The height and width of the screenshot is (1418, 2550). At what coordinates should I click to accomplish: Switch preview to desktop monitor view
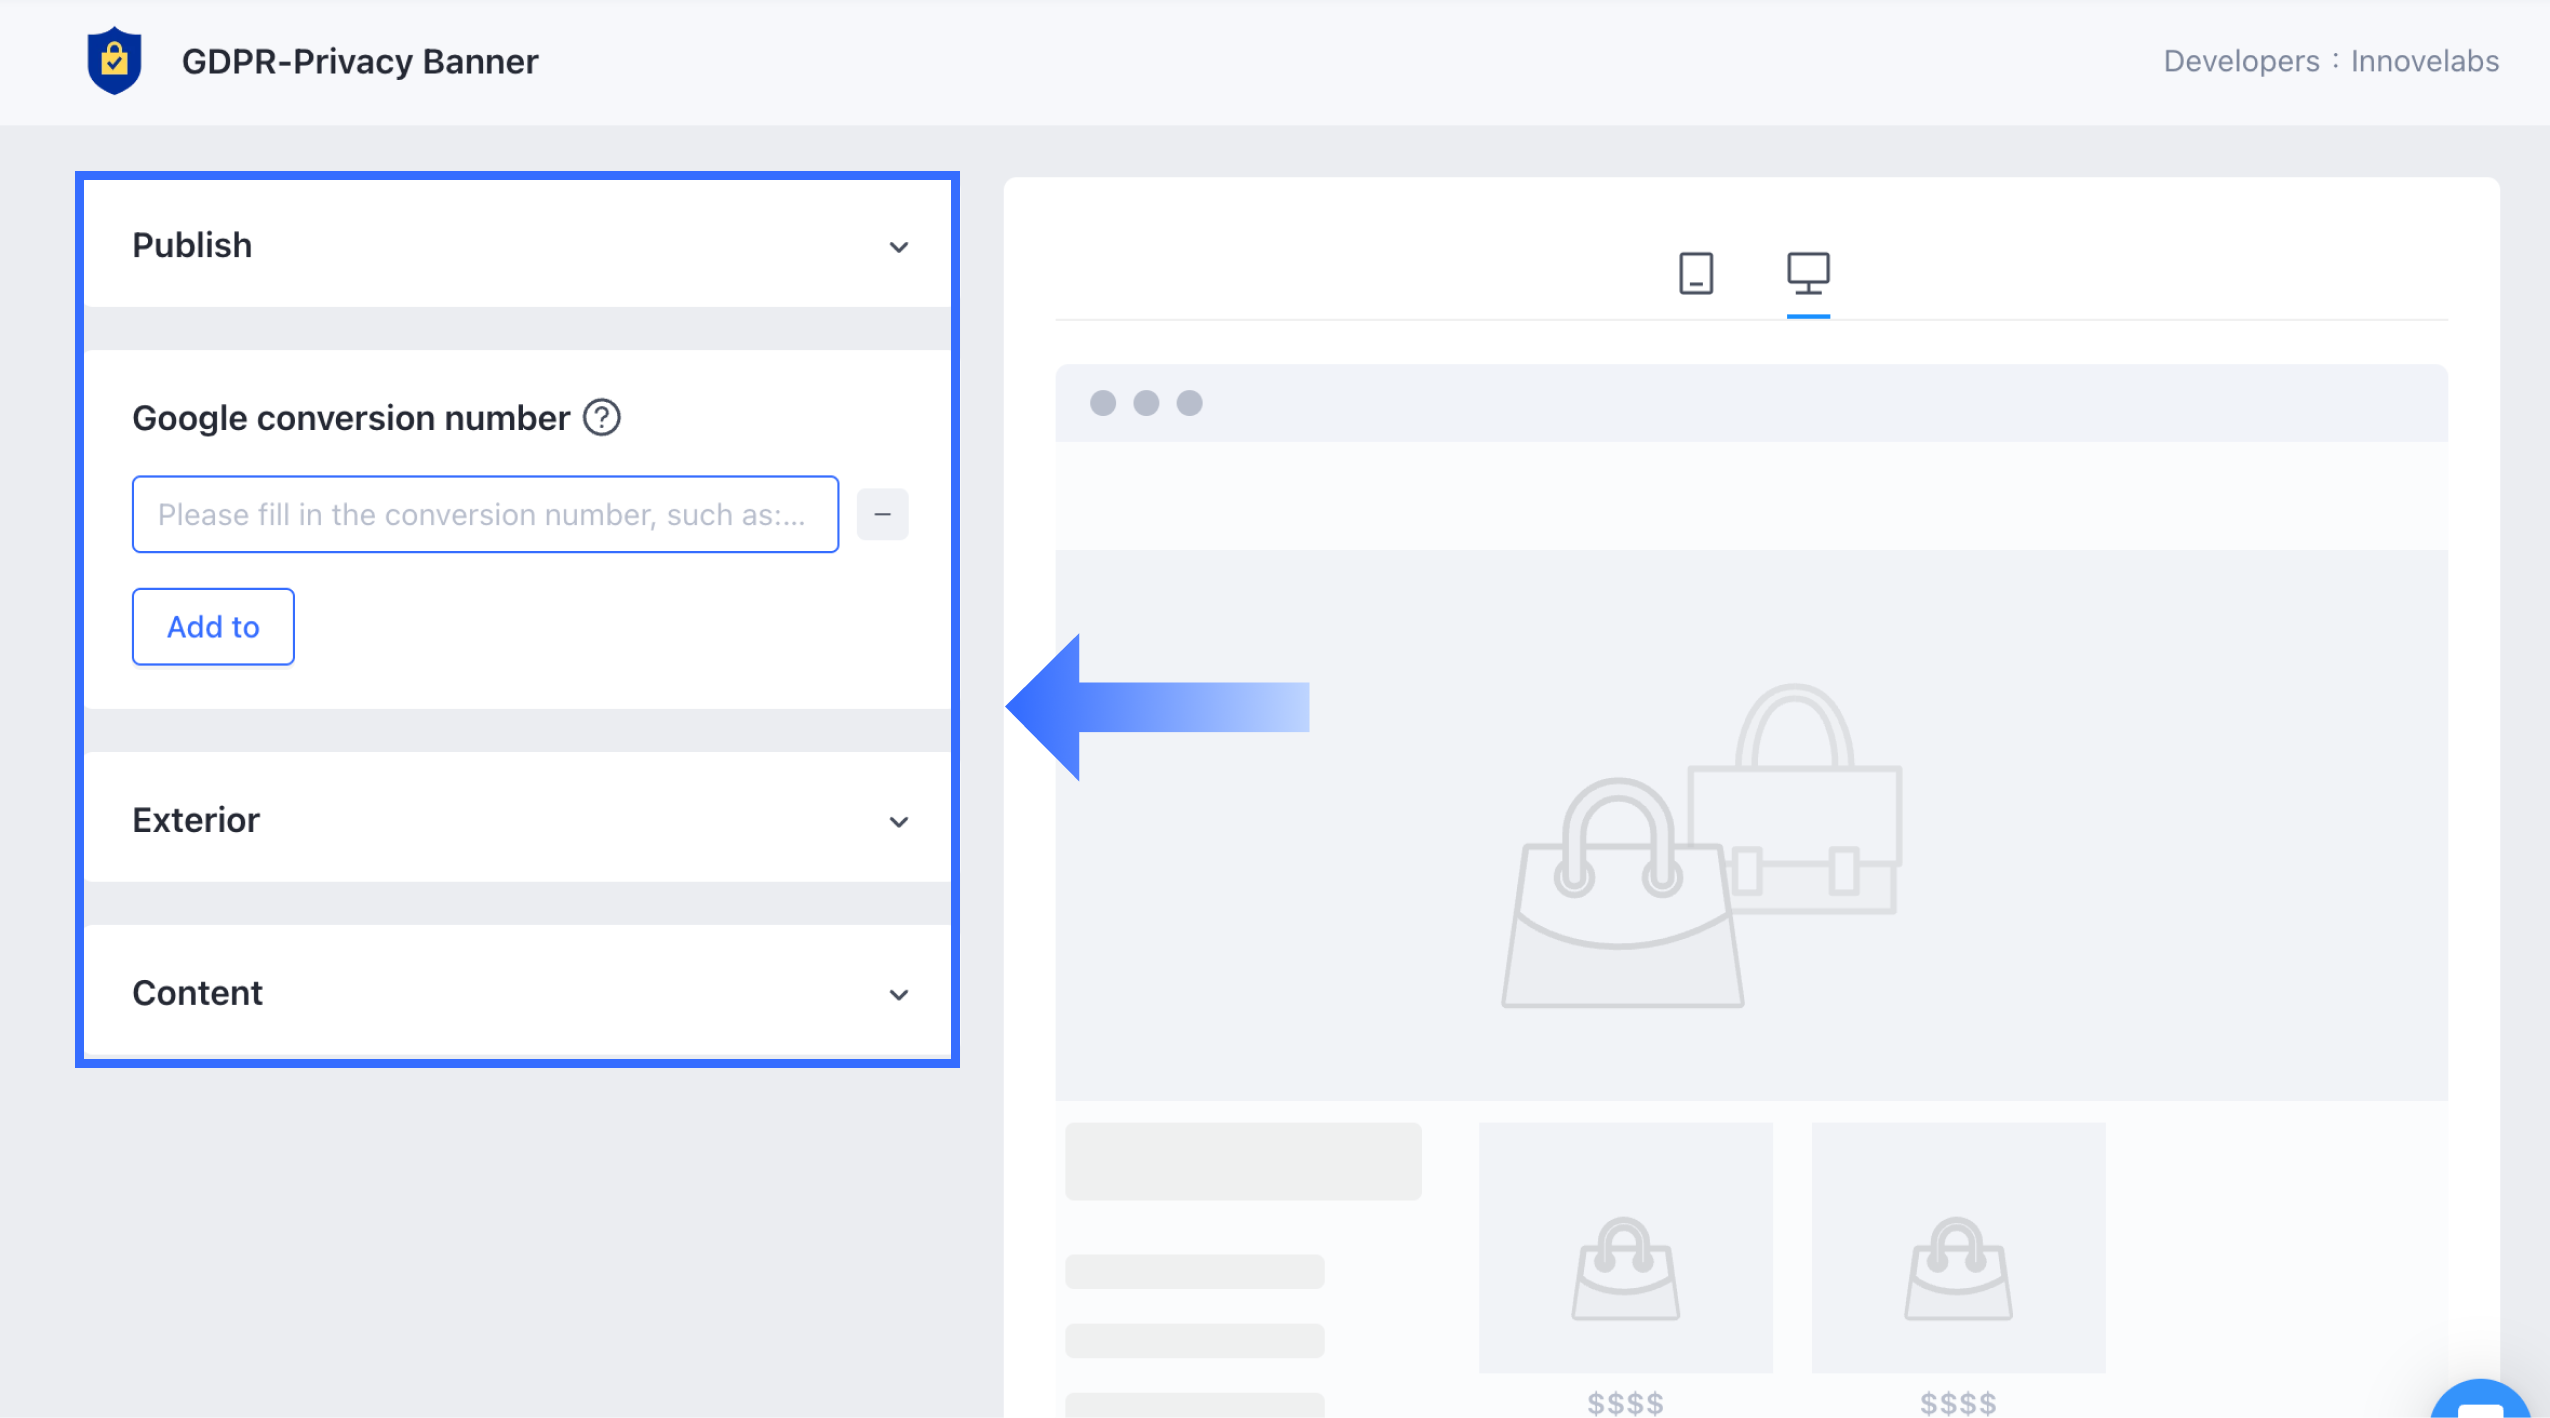click(1807, 273)
